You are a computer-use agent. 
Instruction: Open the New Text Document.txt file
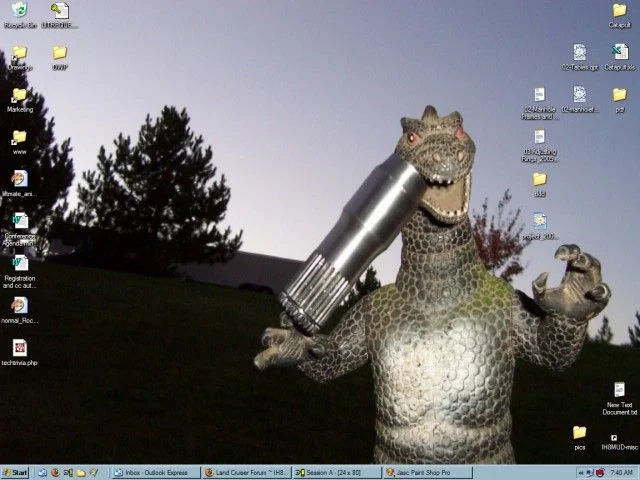click(x=619, y=399)
